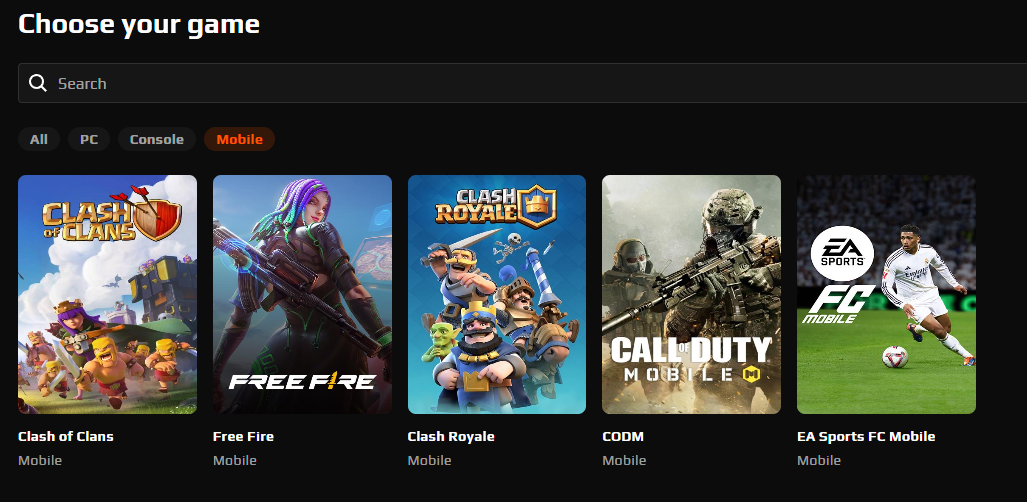Click the Free Fire logo text on the cover
Screen dimensions: 1027x502
tap(302, 380)
